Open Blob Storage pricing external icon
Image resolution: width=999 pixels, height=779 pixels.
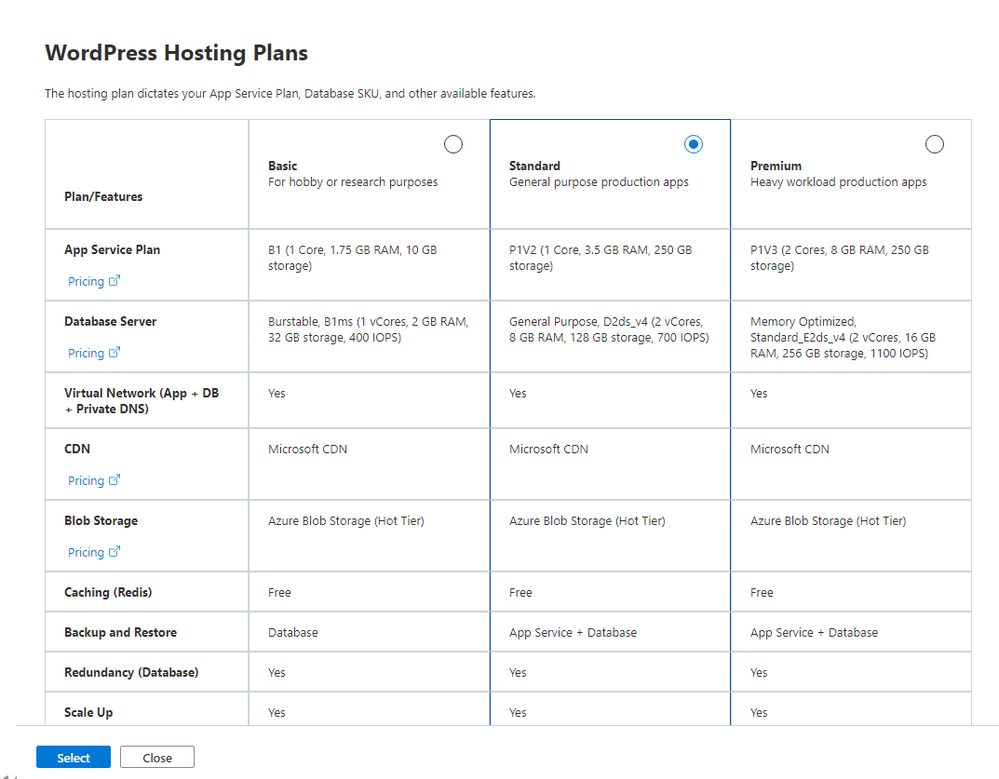[x=114, y=552]
